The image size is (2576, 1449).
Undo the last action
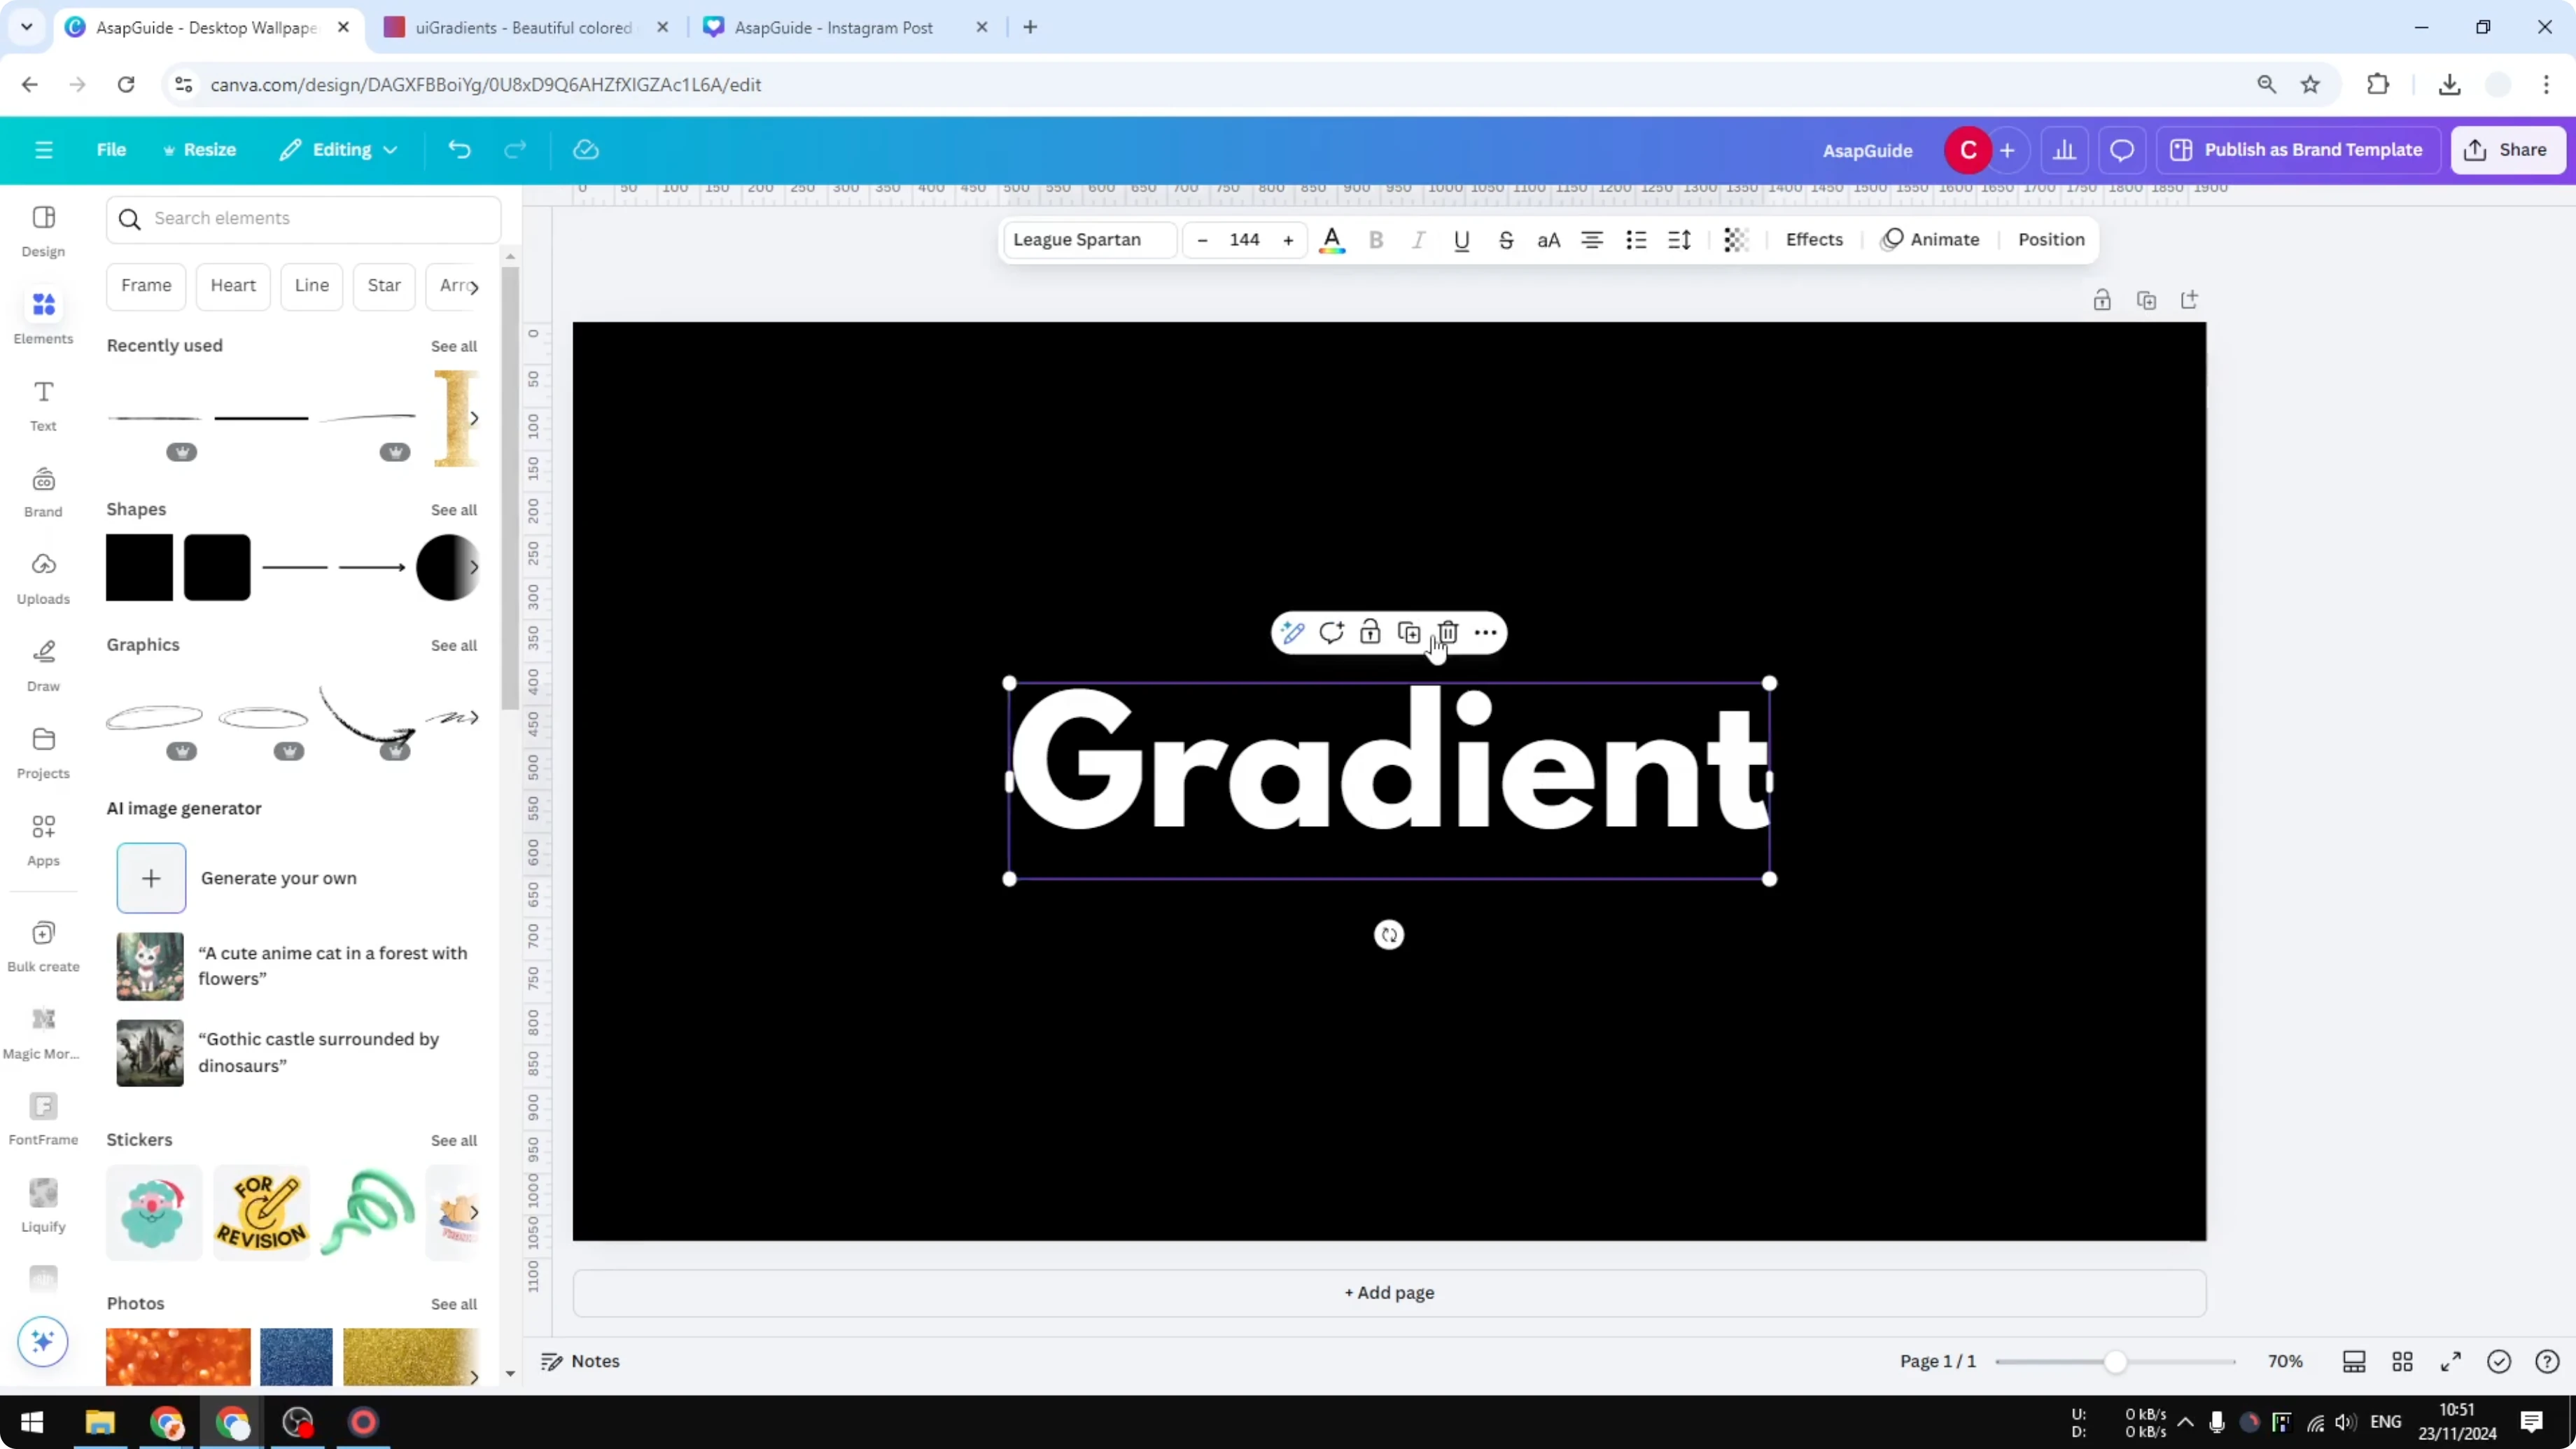pyautogui.click(x=459, y=149)
